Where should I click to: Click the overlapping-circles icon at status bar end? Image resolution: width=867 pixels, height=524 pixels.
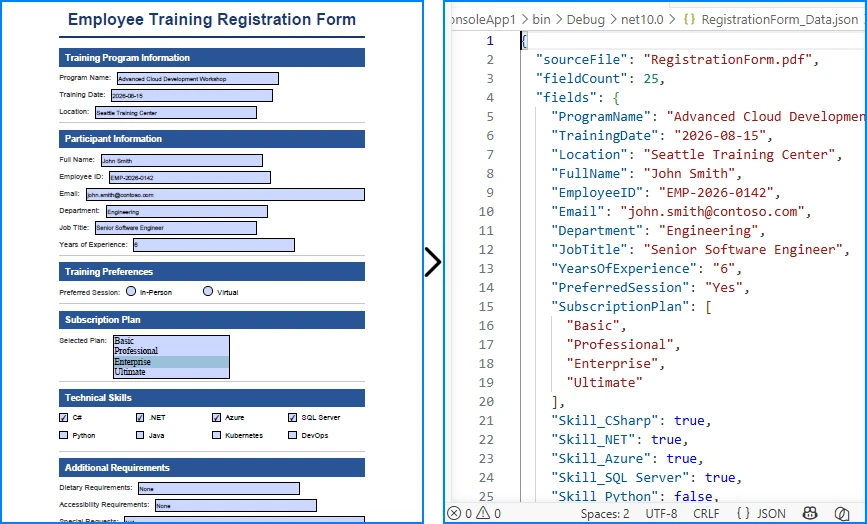click(x=842, y=513)
